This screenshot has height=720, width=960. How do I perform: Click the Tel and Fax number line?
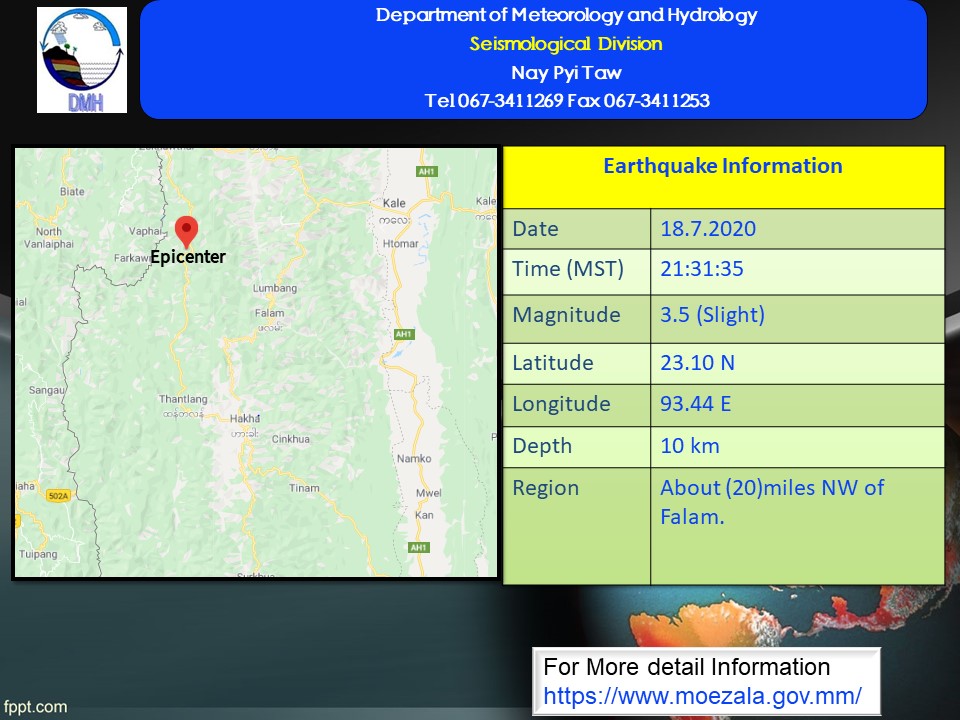click(567, 100)
